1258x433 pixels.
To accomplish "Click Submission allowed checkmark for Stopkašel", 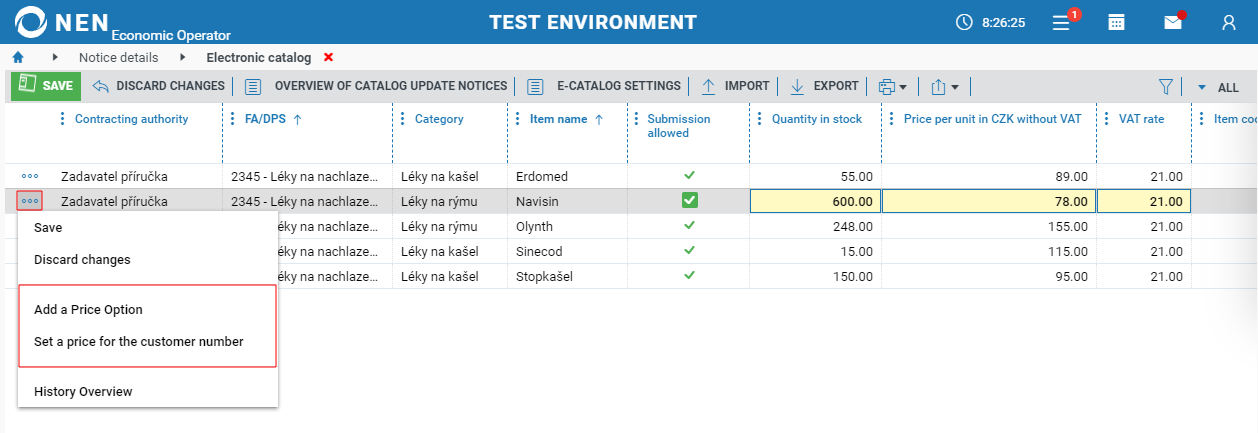I will tap(689, 276).
